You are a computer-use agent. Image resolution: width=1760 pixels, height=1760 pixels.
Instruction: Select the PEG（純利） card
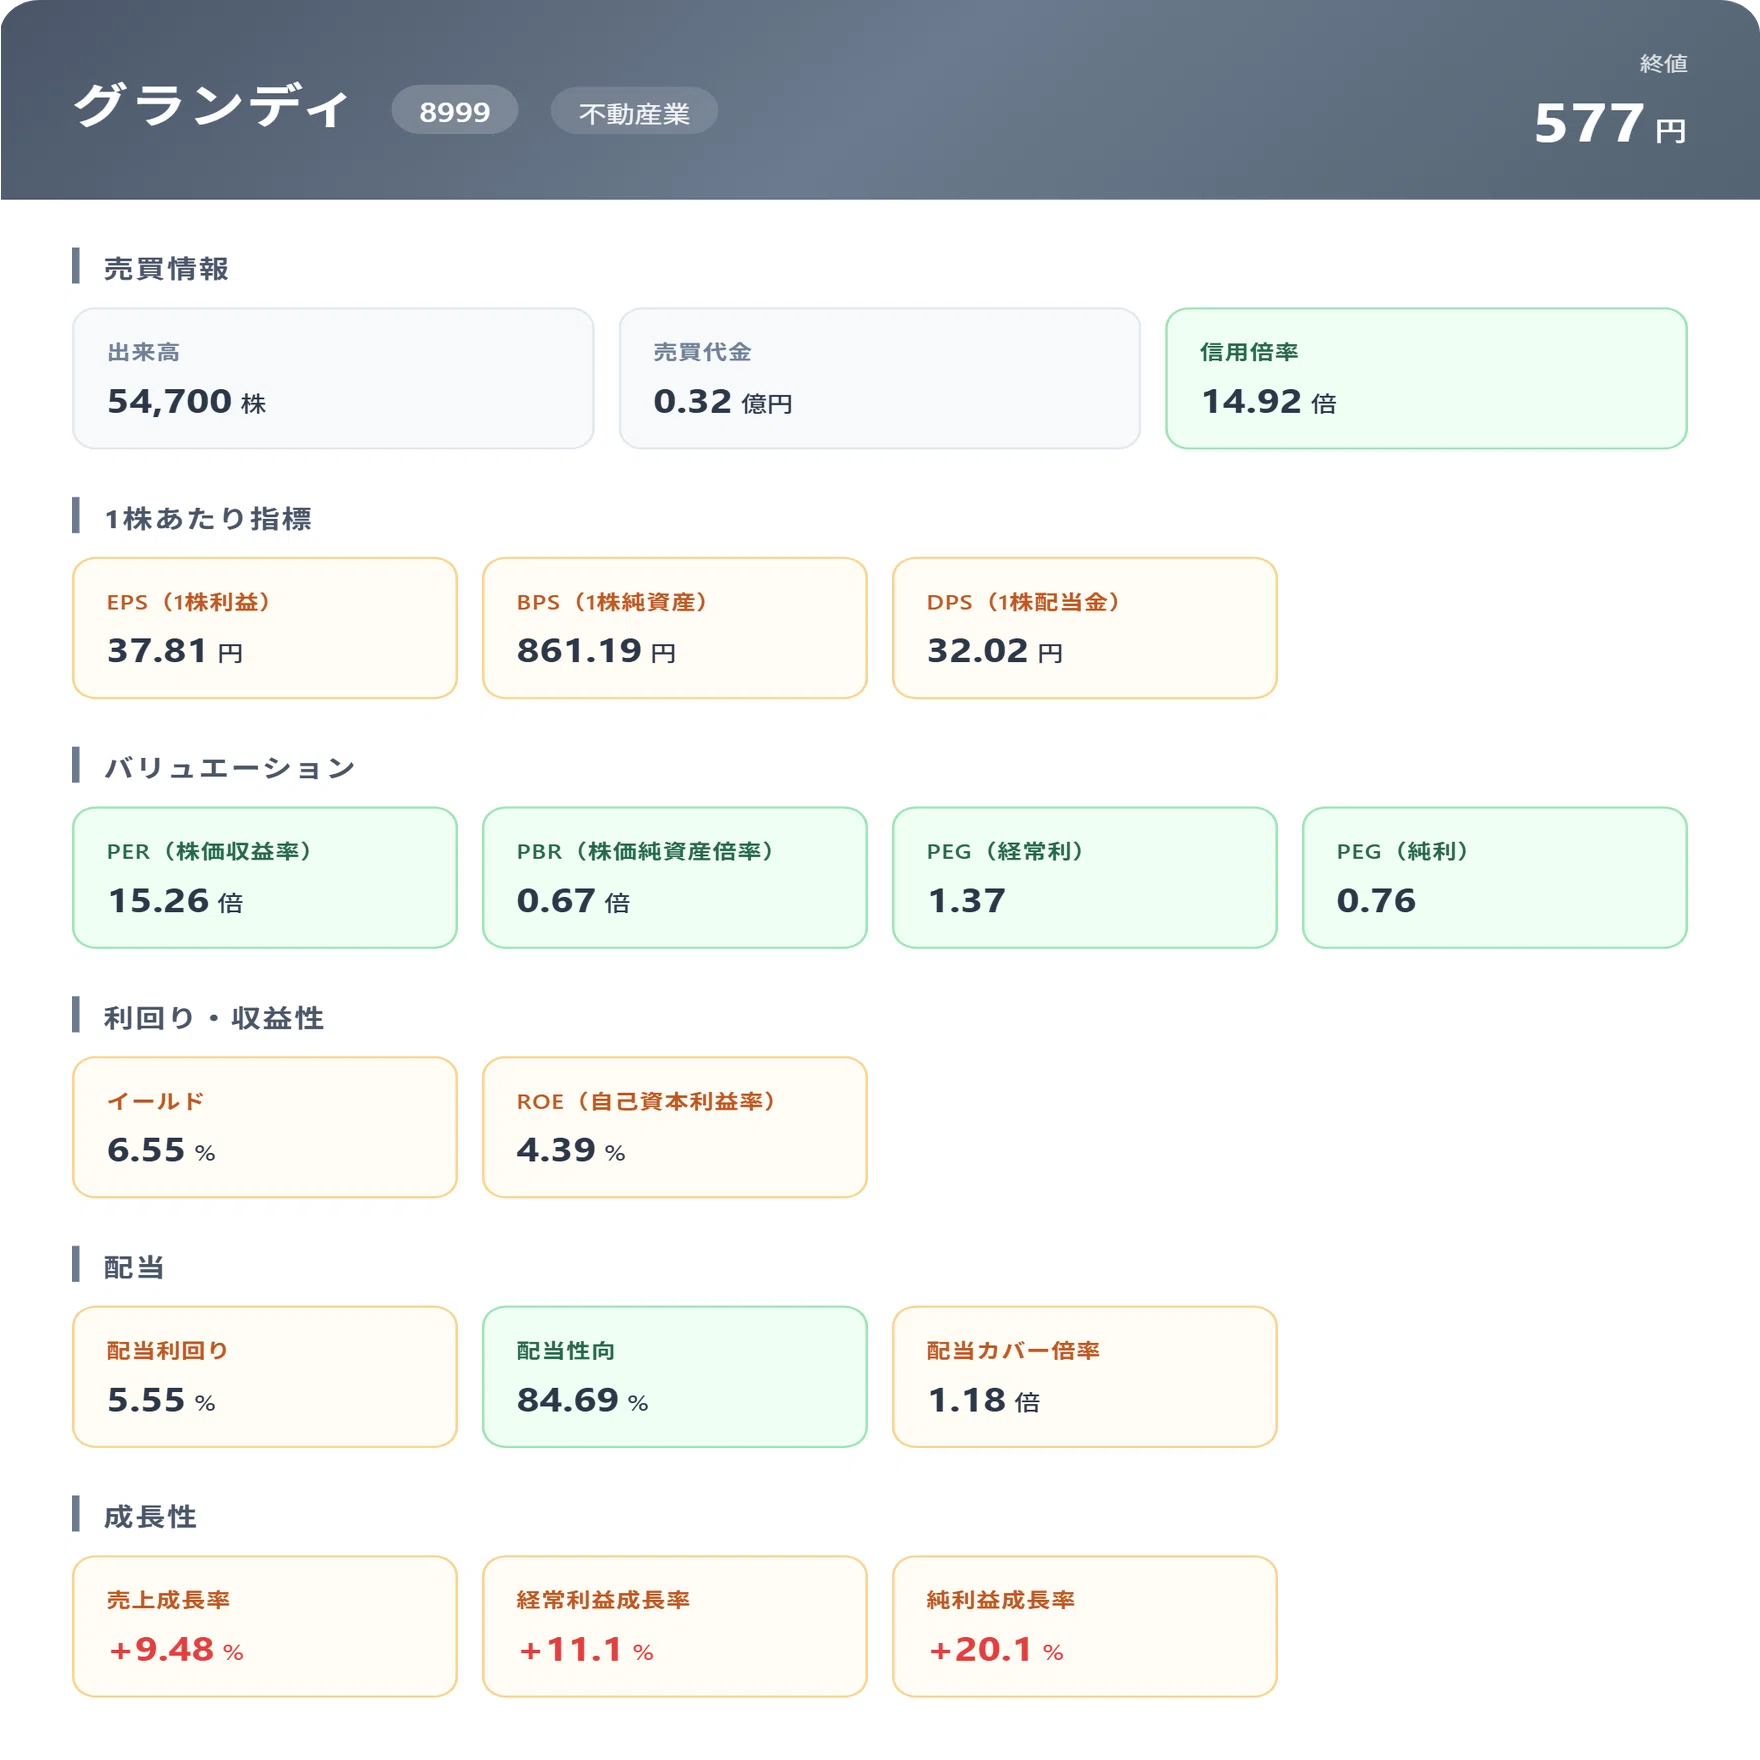(1495, 877)
